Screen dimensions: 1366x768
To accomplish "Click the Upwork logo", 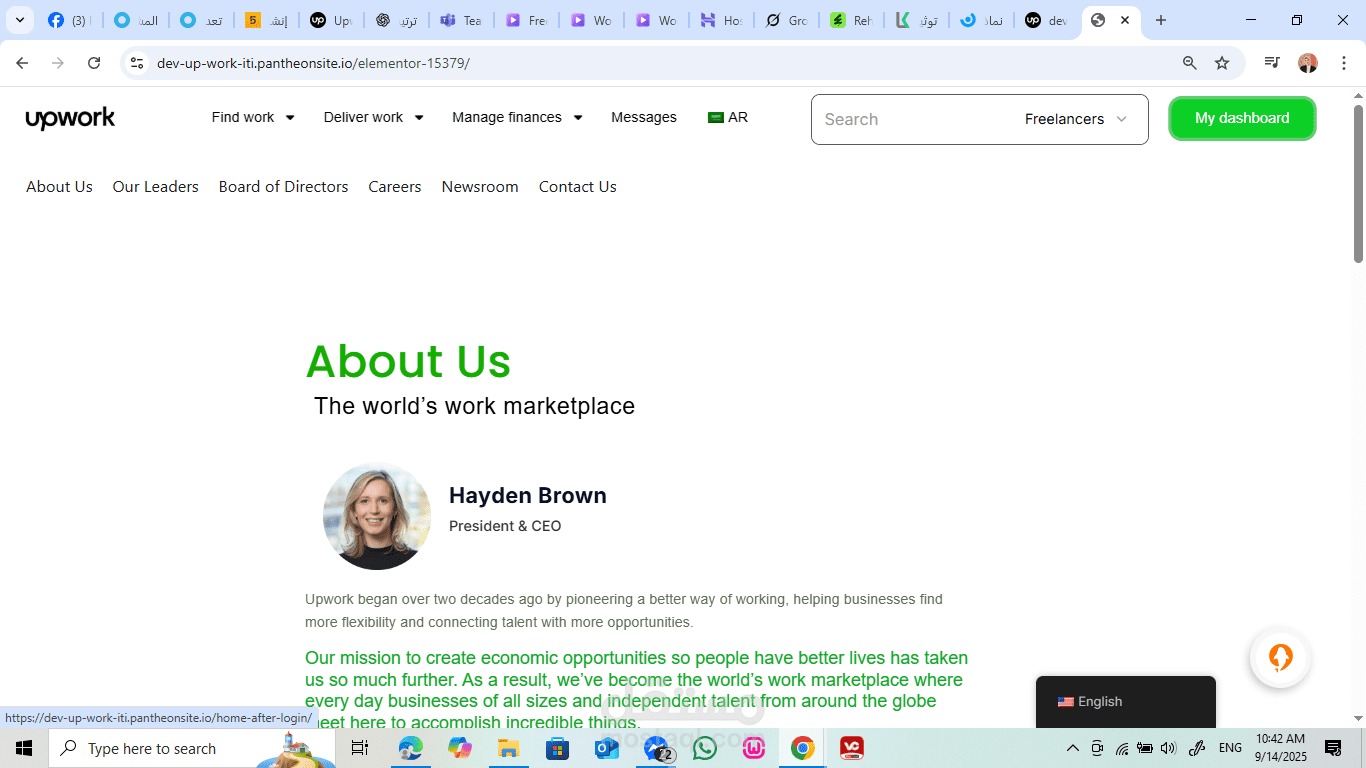I will [70, 118].
